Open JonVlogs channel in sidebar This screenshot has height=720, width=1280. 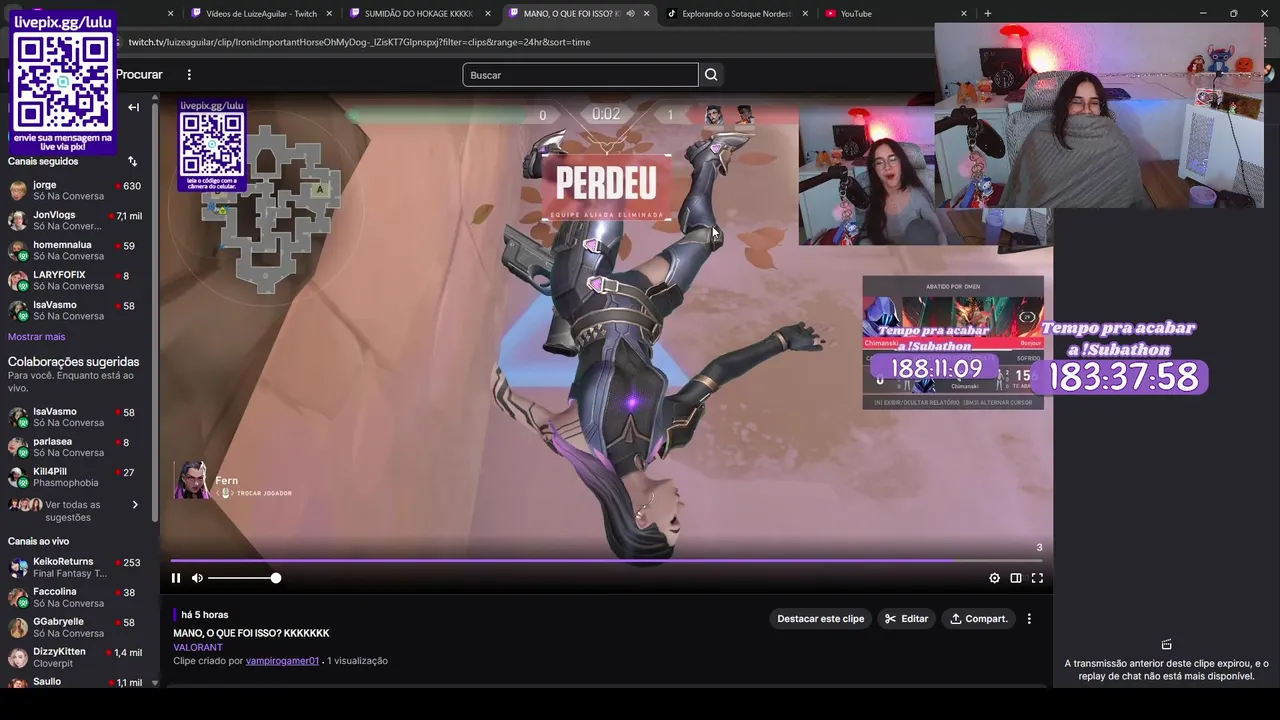pyautogui.click(x=75, y=221)
